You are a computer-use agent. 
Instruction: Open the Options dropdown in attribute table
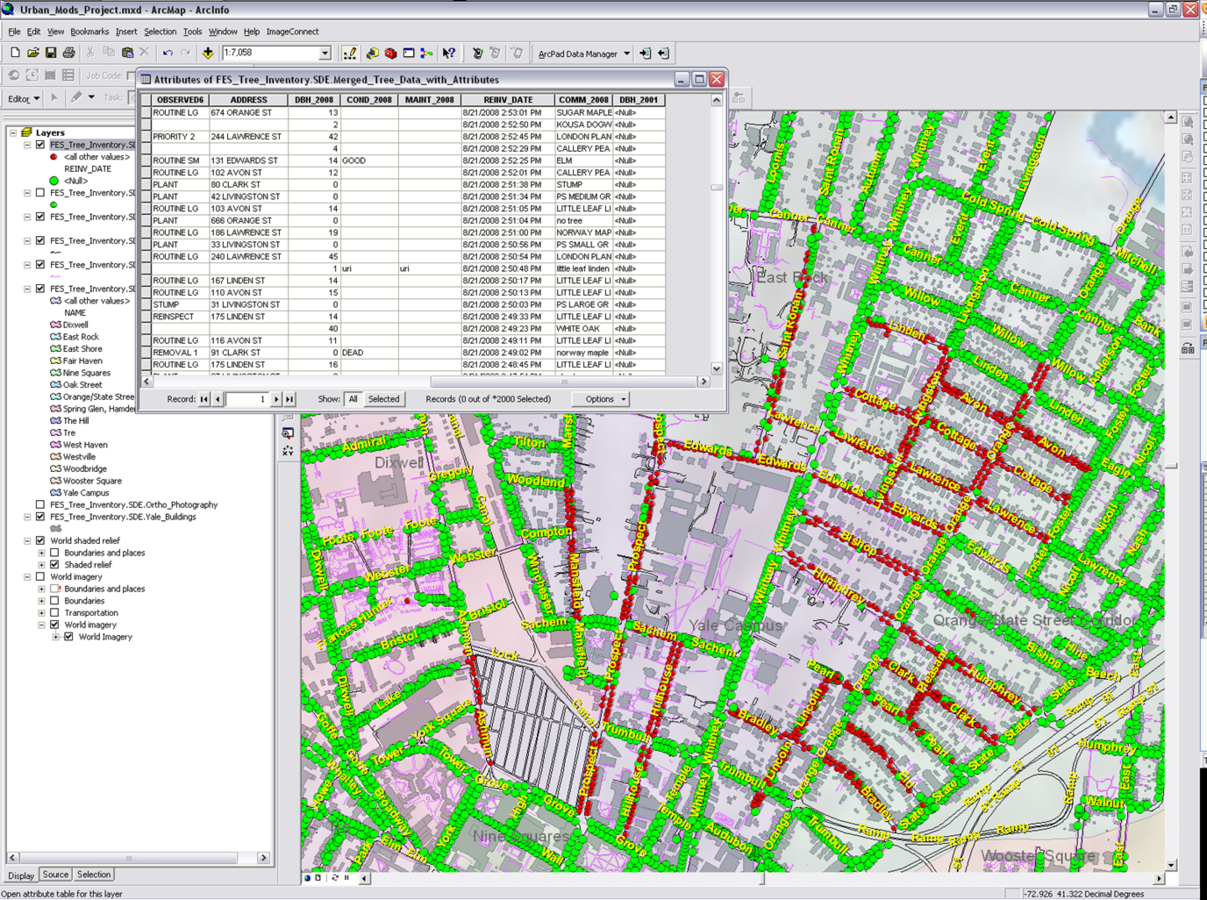[600, 399]
